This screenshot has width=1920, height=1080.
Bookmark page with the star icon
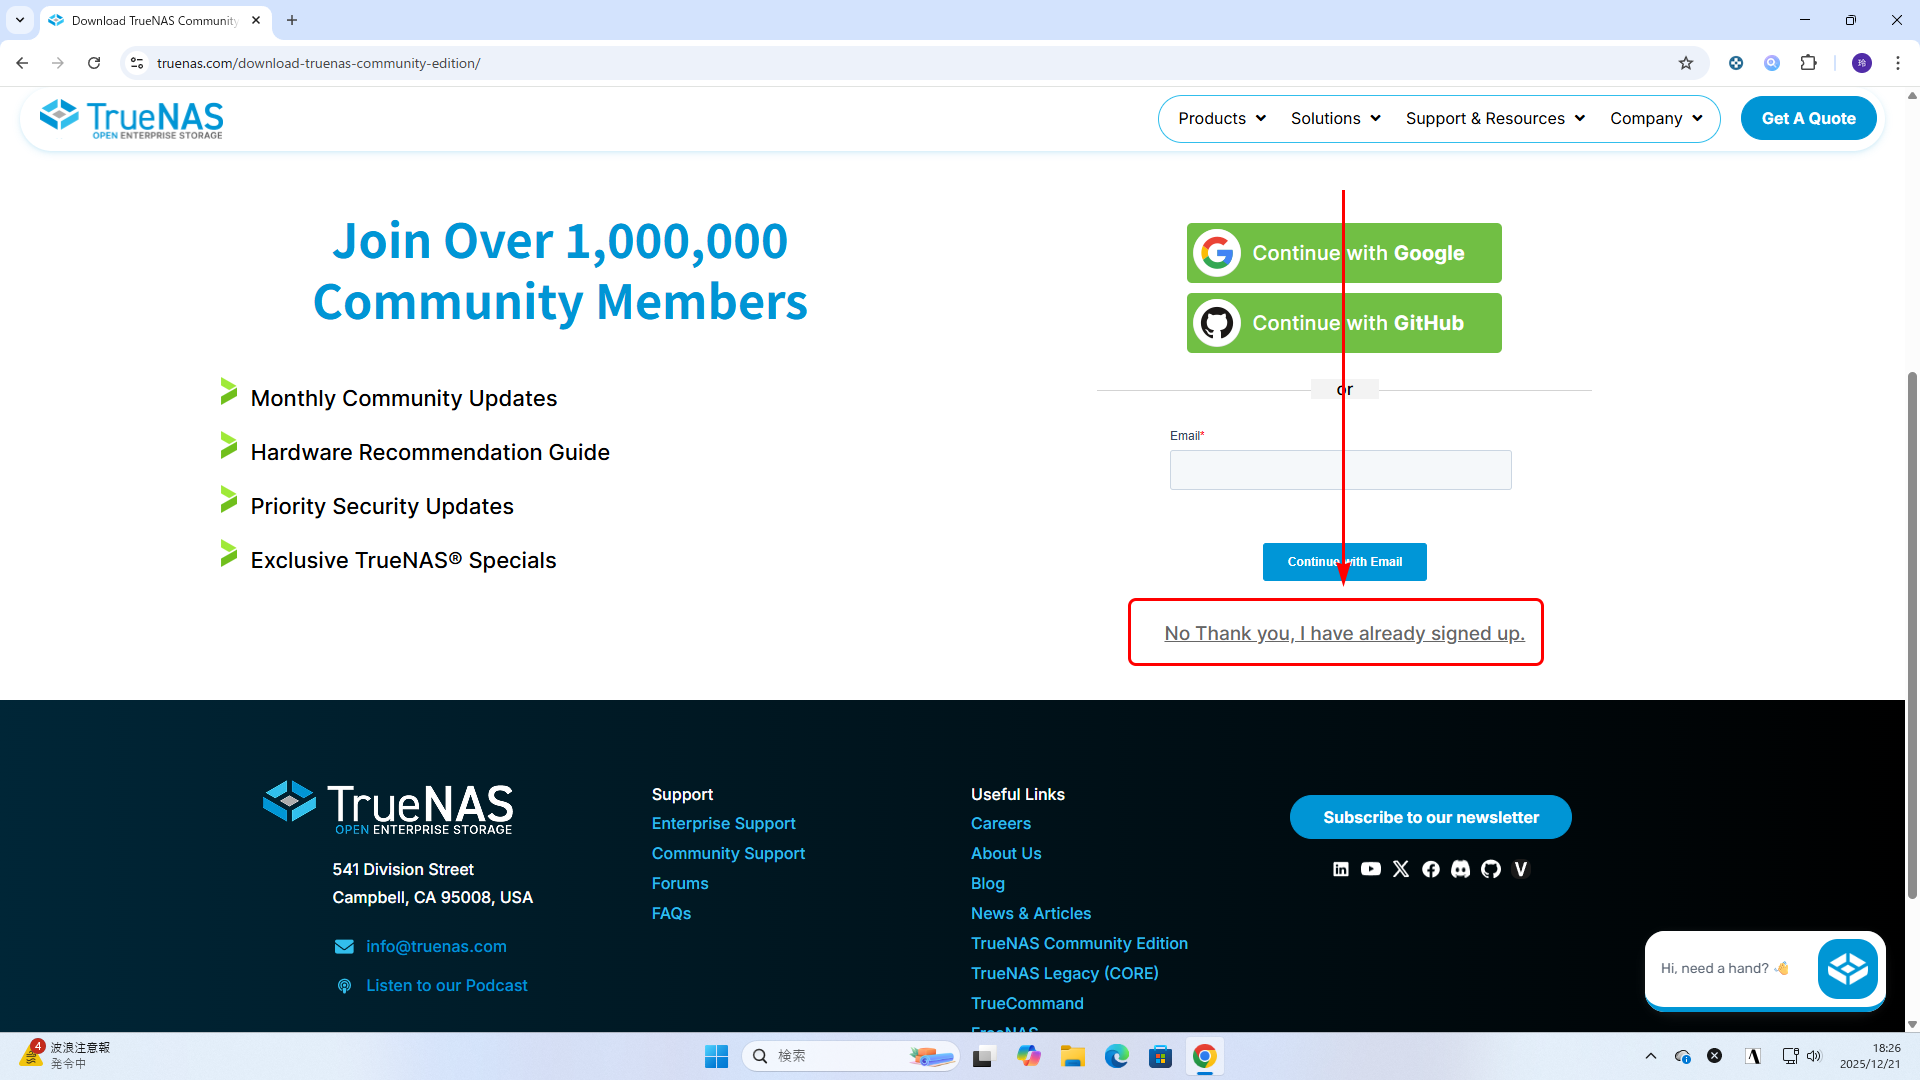coord(1686,63)
